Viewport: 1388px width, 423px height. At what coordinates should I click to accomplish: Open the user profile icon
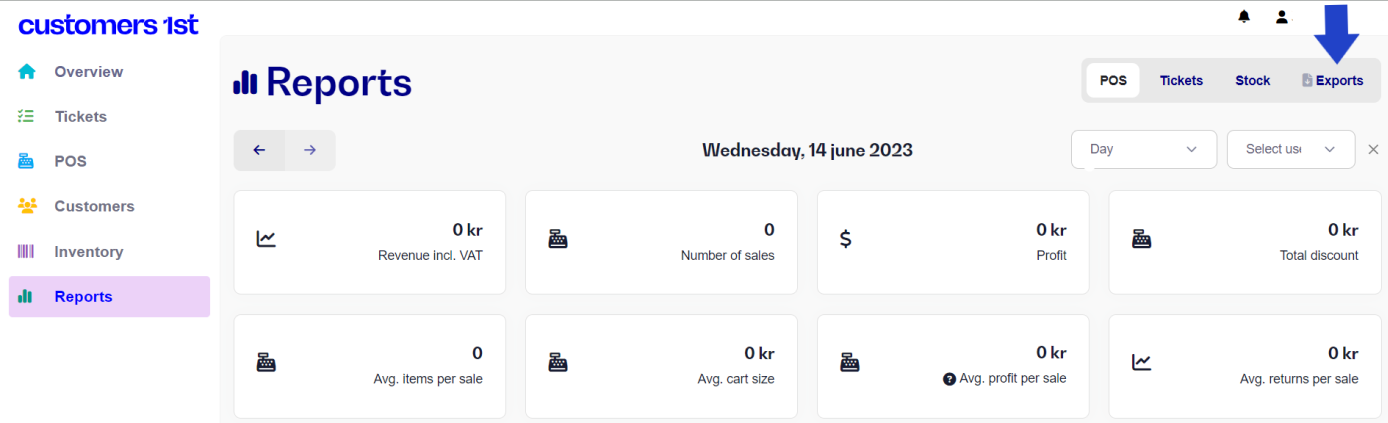pos(1281,17)
